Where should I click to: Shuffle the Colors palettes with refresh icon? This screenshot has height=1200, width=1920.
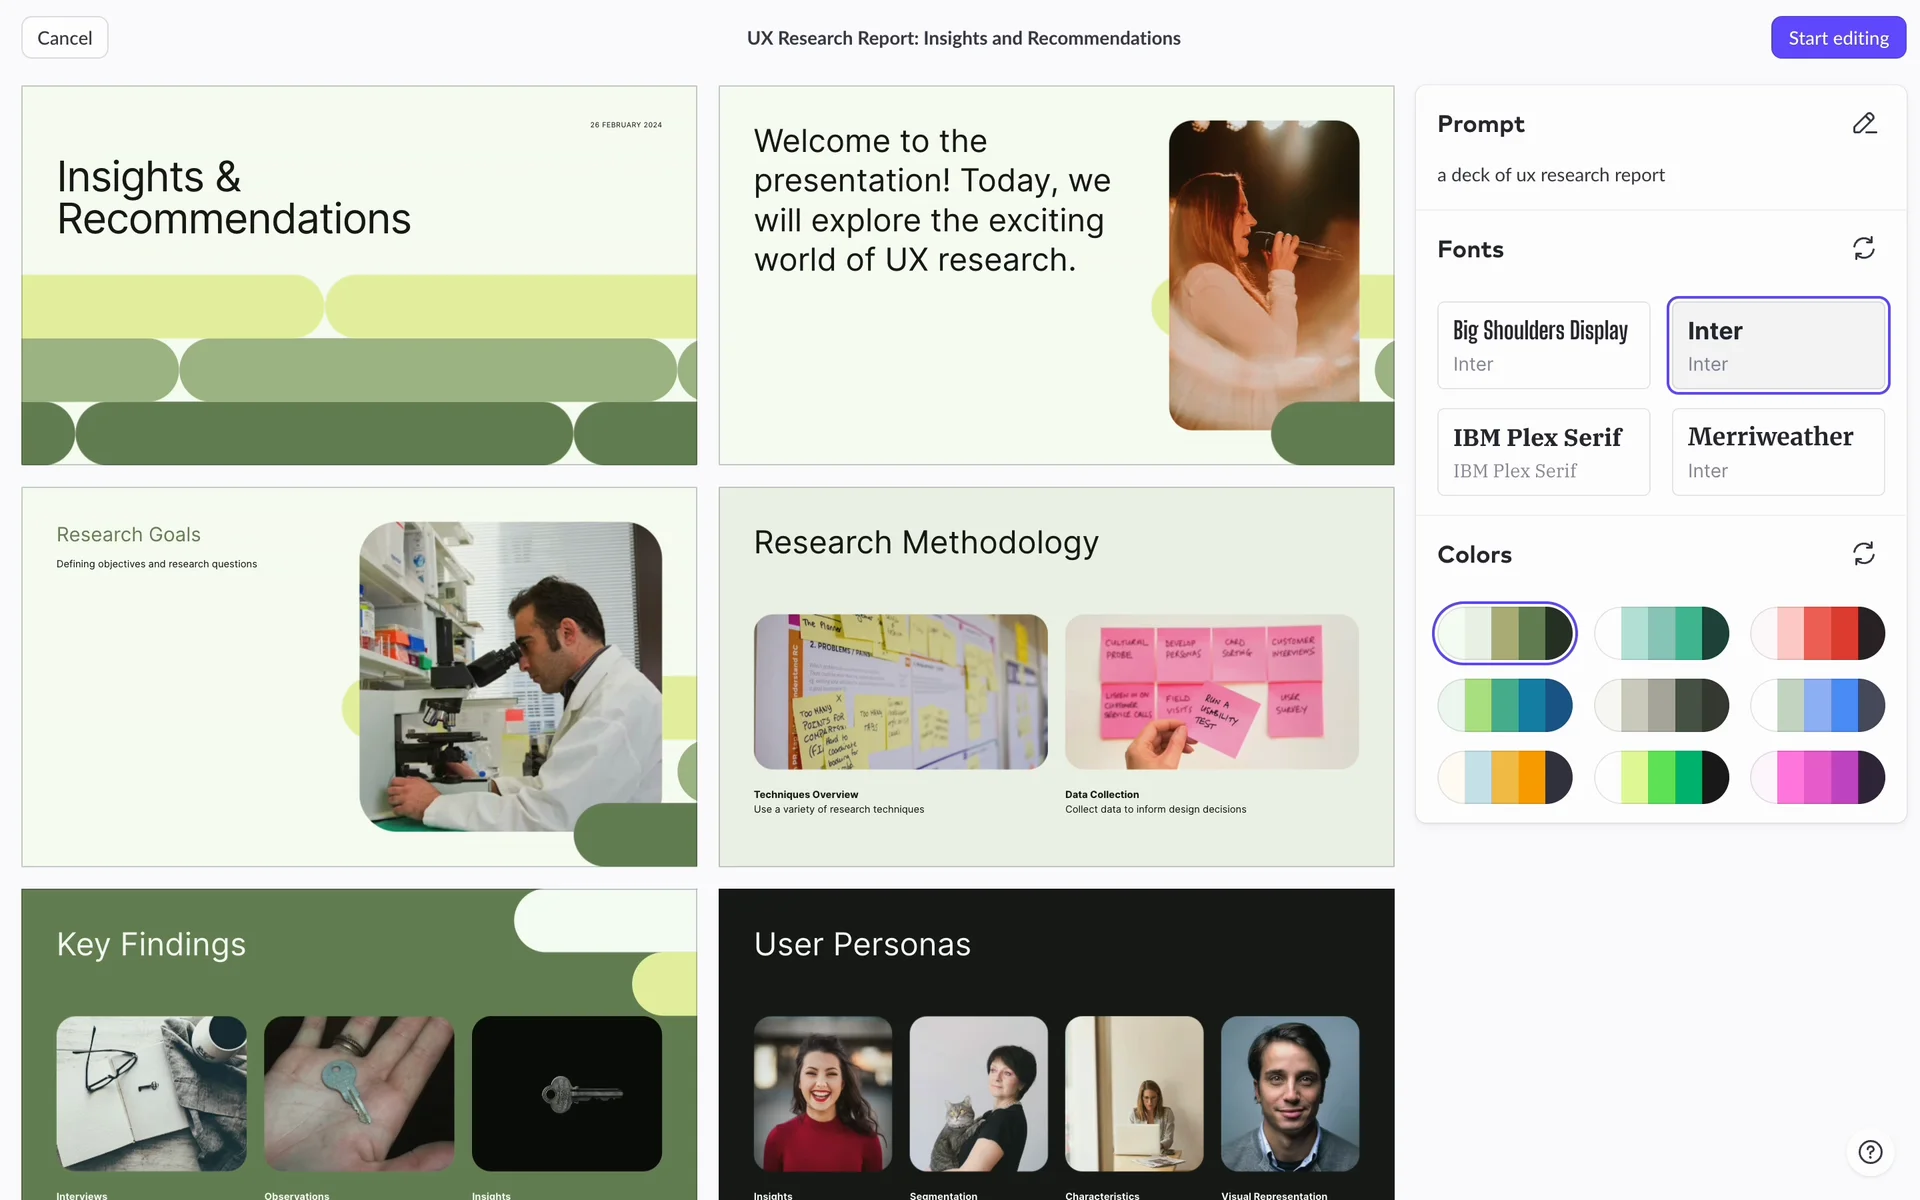[1863, 554]
